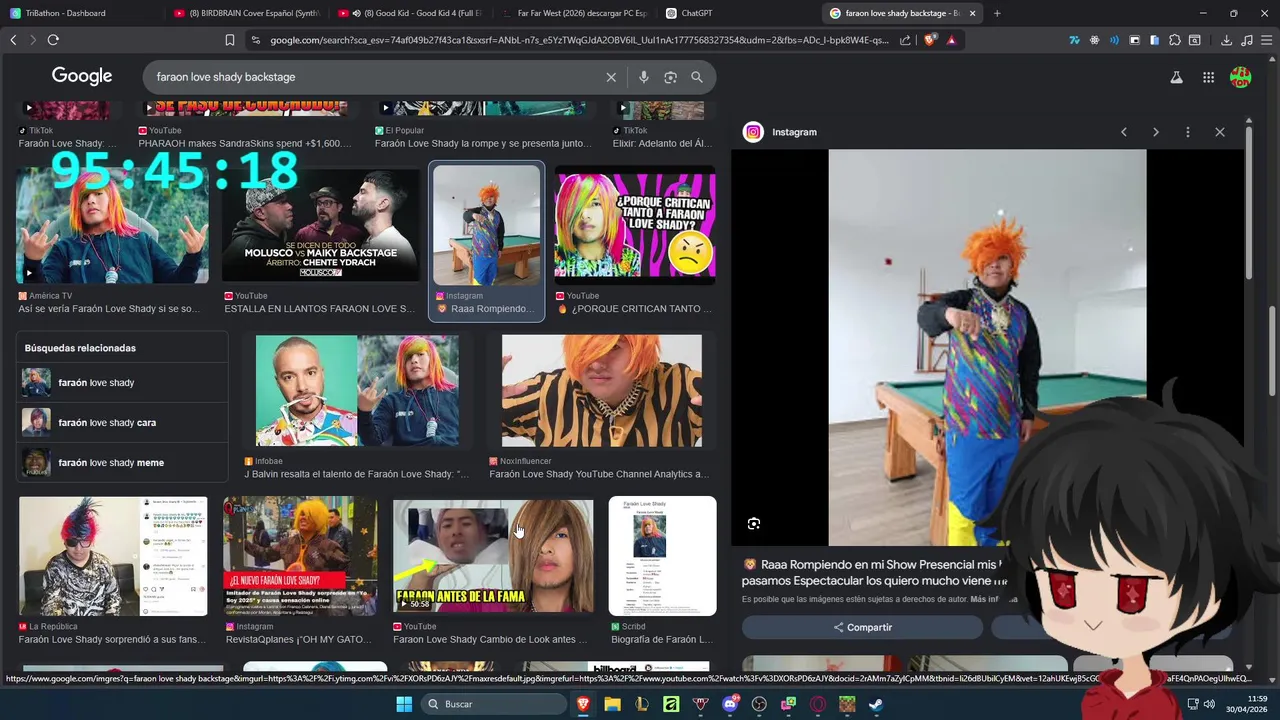Click the React DevTools extension icon

click(x=1094, y=40)
